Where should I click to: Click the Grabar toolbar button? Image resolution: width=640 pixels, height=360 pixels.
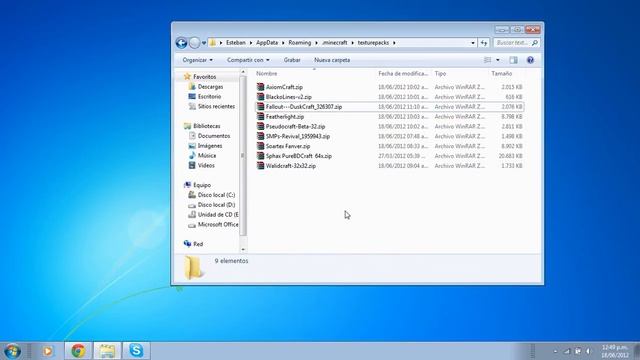292,60
